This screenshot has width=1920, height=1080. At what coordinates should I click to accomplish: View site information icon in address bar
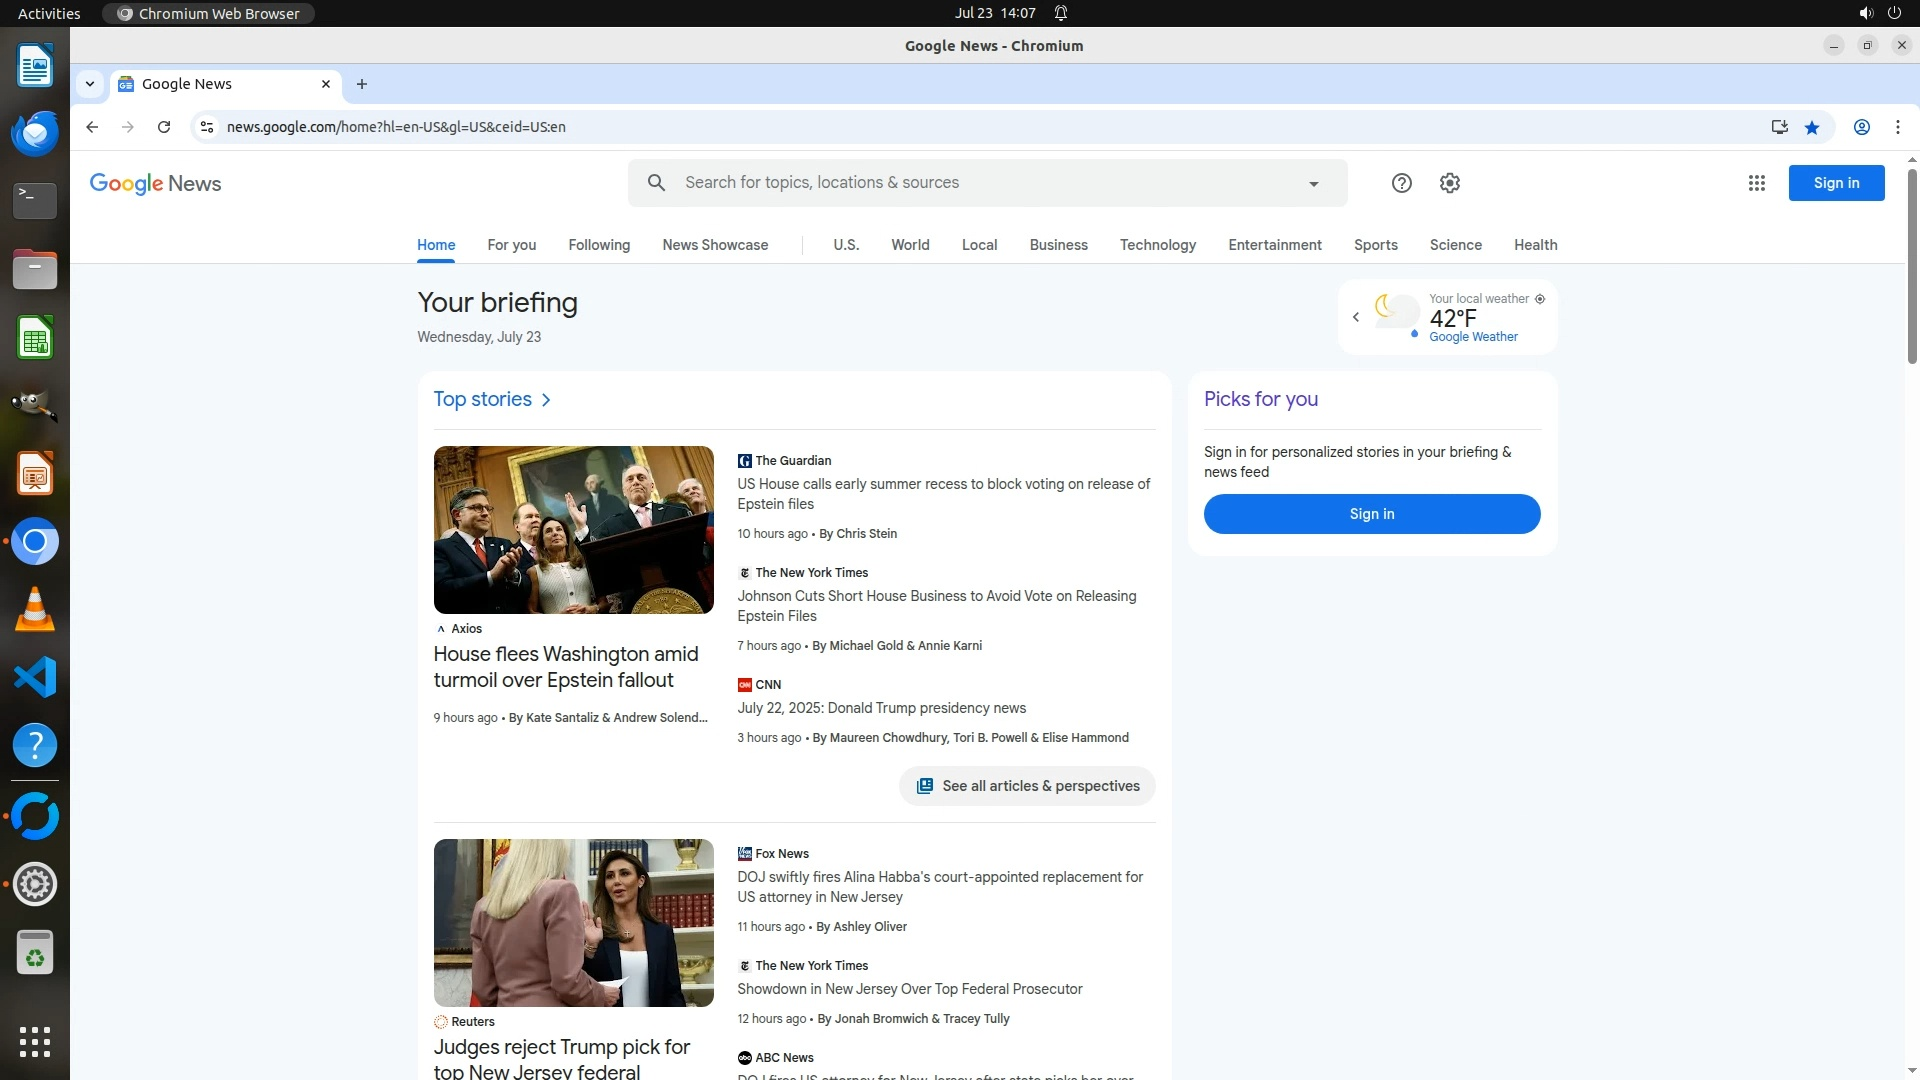coord(207,127)
